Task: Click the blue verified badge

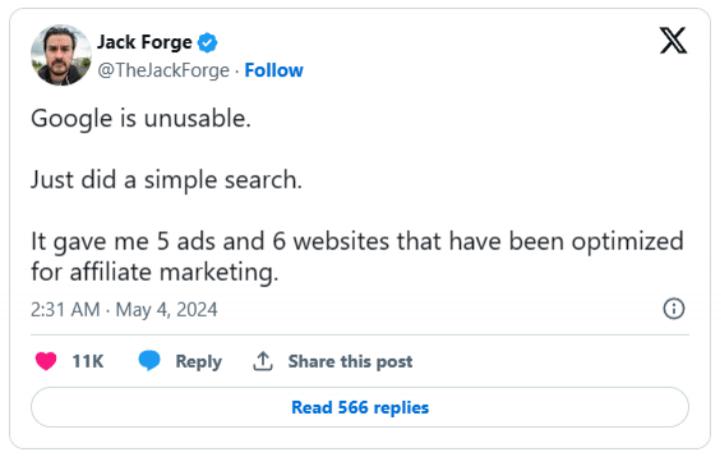Action: 207,42
